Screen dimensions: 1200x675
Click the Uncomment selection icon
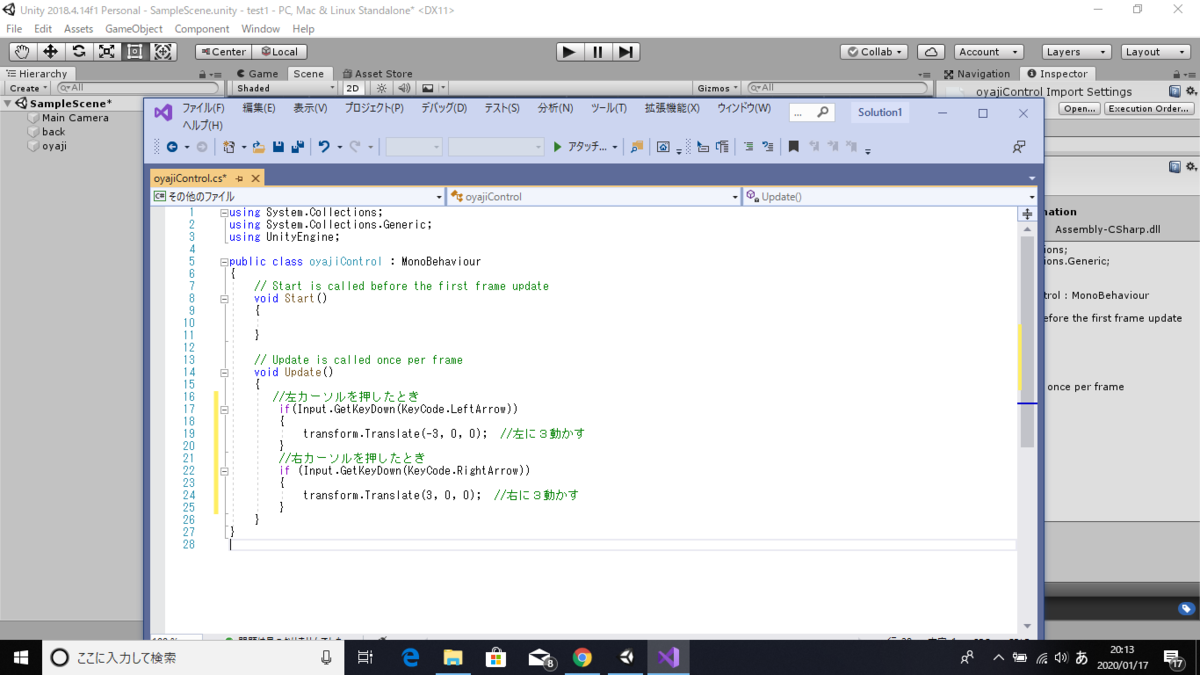pyautogui.click(x=768, y=147)
